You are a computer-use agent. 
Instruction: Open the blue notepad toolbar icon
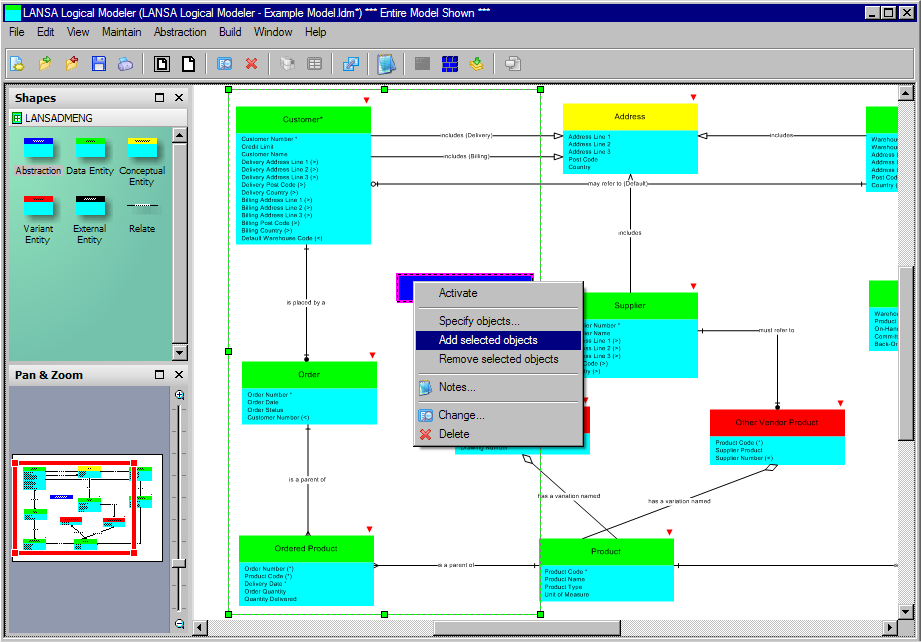(386, 63)
